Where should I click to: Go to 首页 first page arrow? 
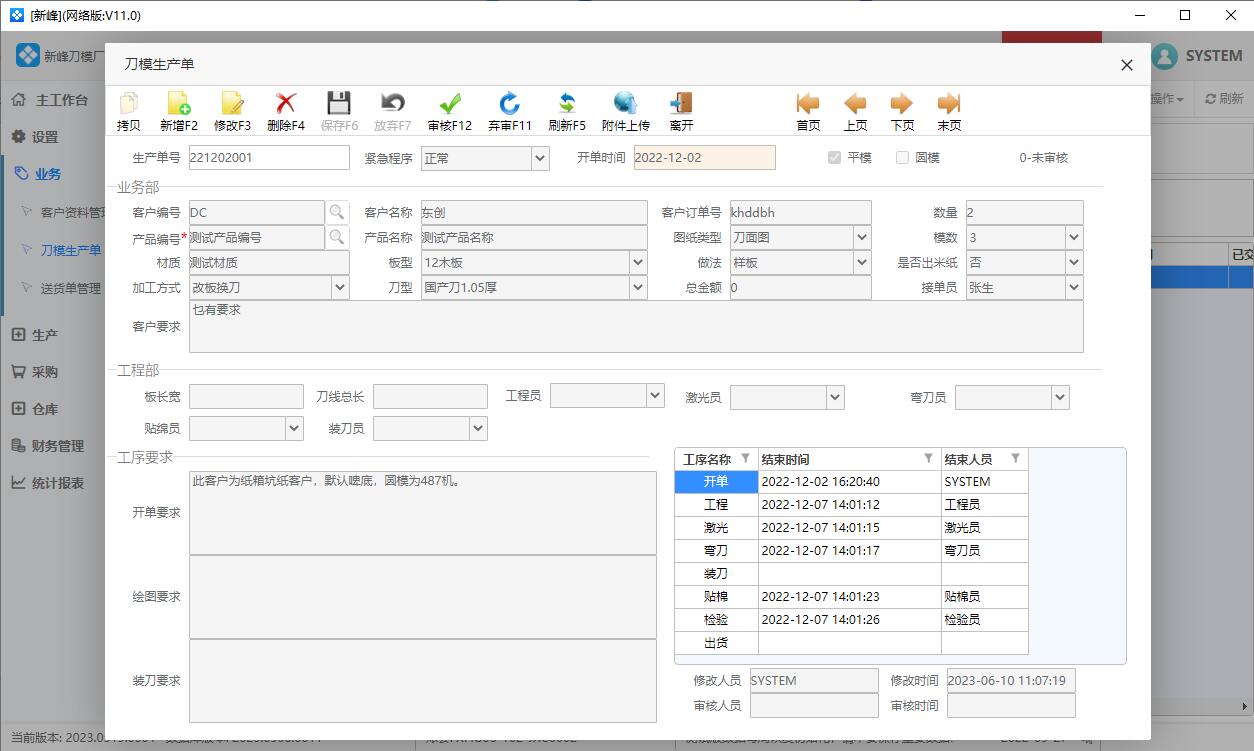point(808,103)
